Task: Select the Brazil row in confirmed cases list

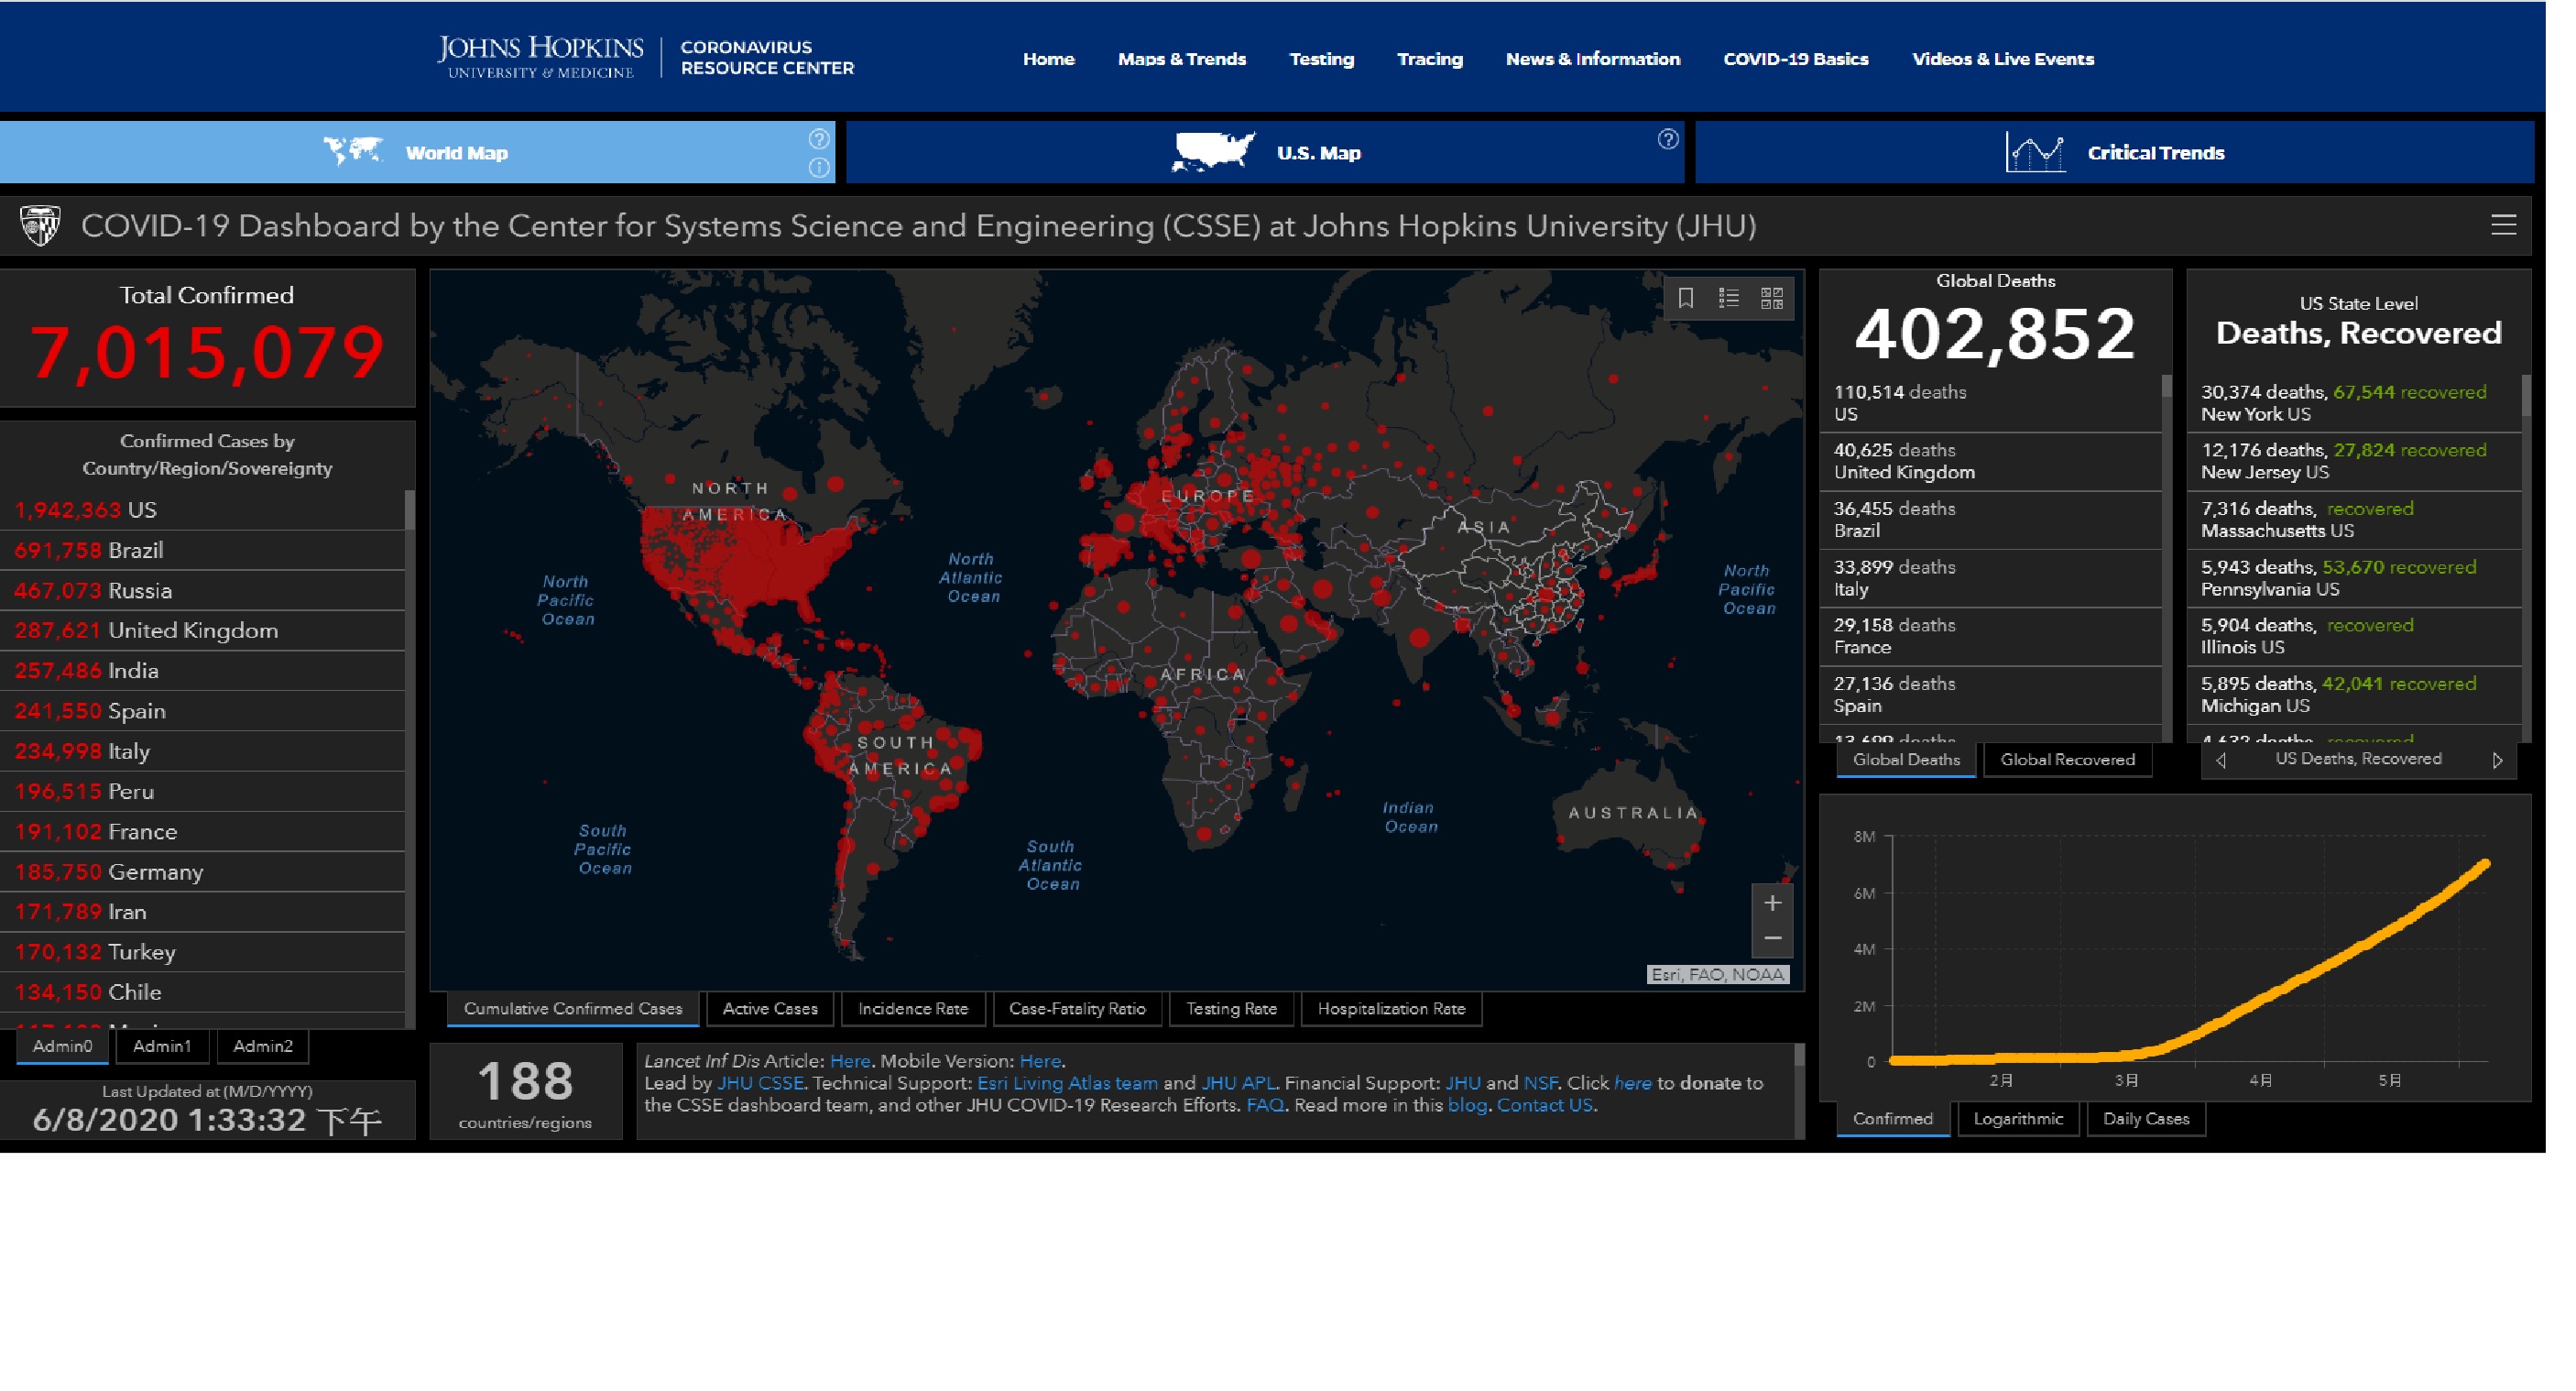Action: [202, 551]
